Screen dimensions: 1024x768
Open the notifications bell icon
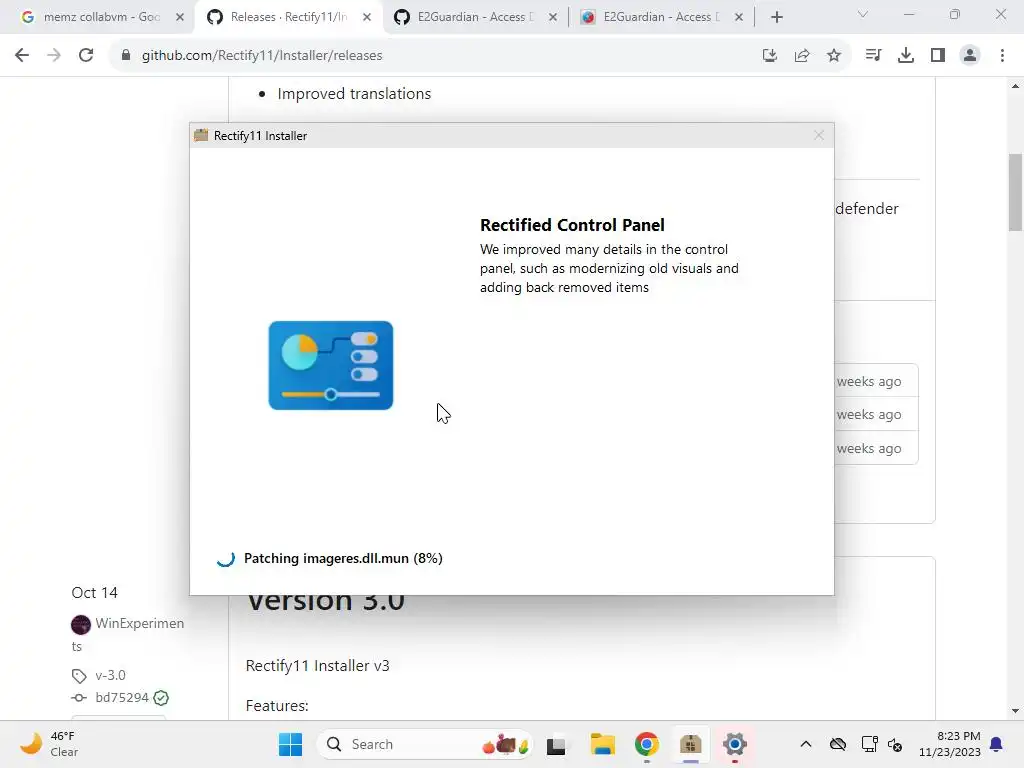pyautogui.click(x=997, y=744)
